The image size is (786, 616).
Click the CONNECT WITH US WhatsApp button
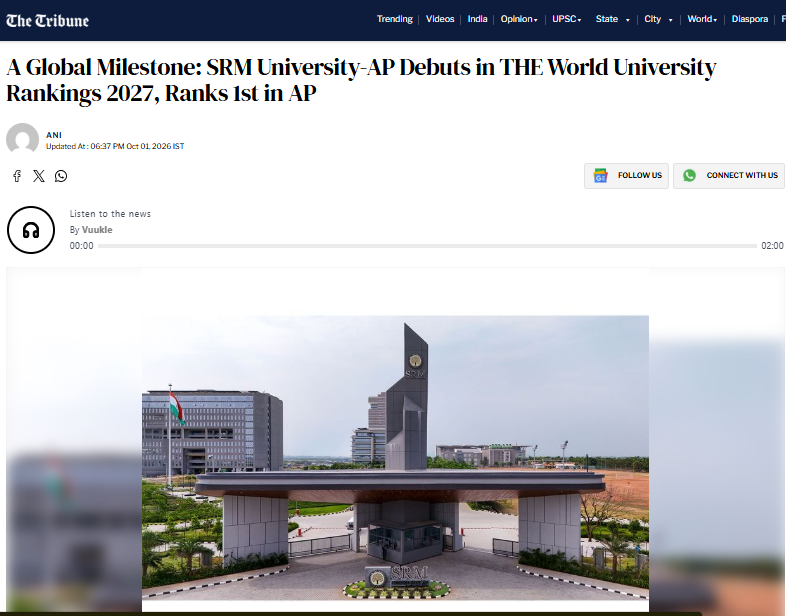point(729,175)
